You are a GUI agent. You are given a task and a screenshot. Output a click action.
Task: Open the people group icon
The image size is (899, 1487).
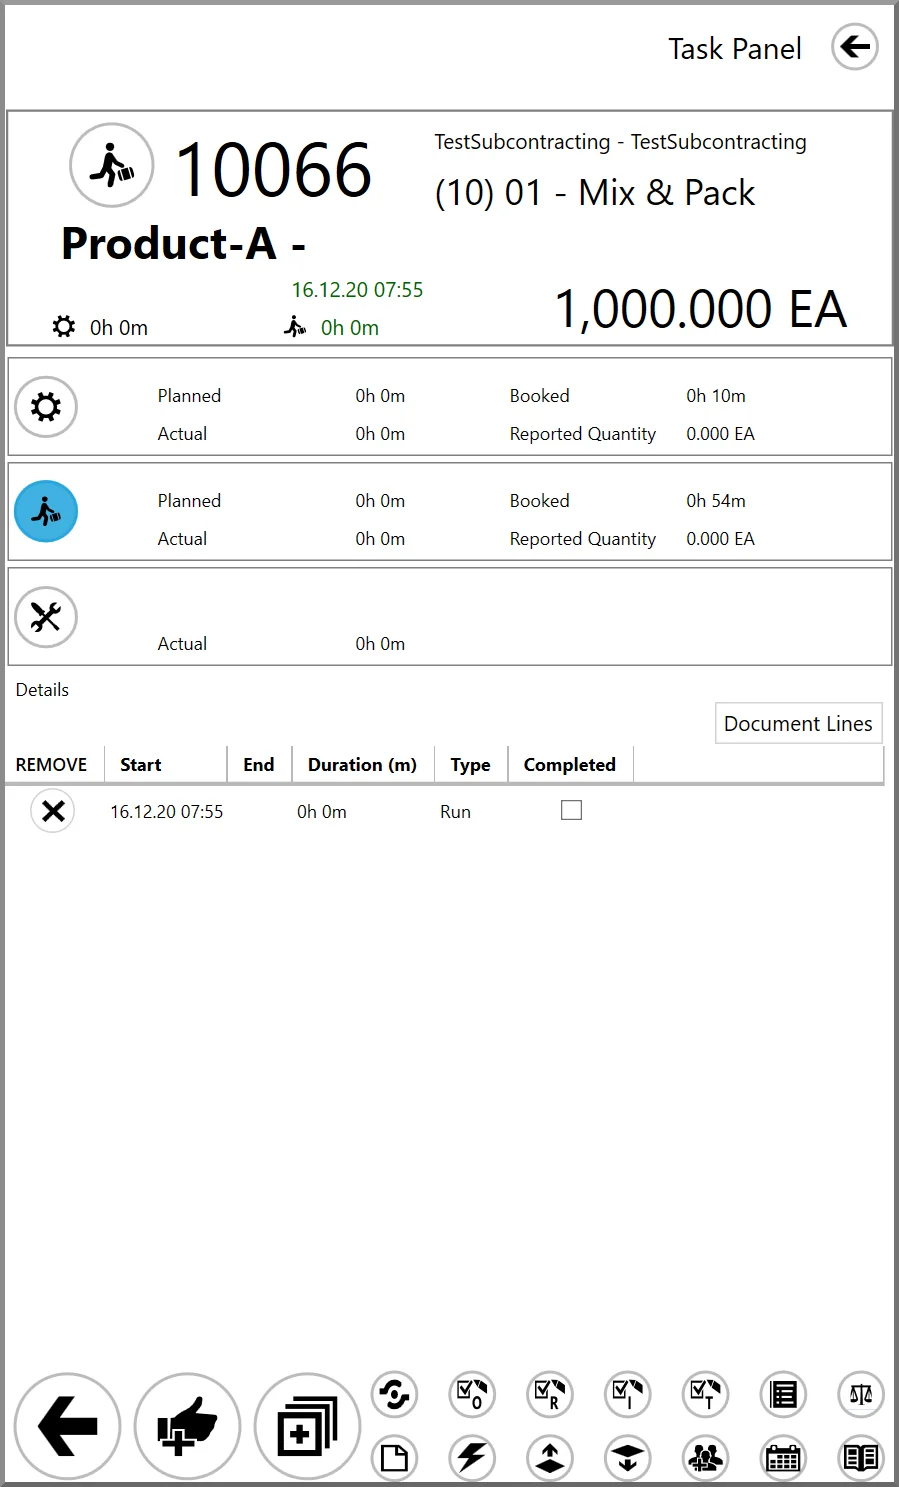(706, 1458)
